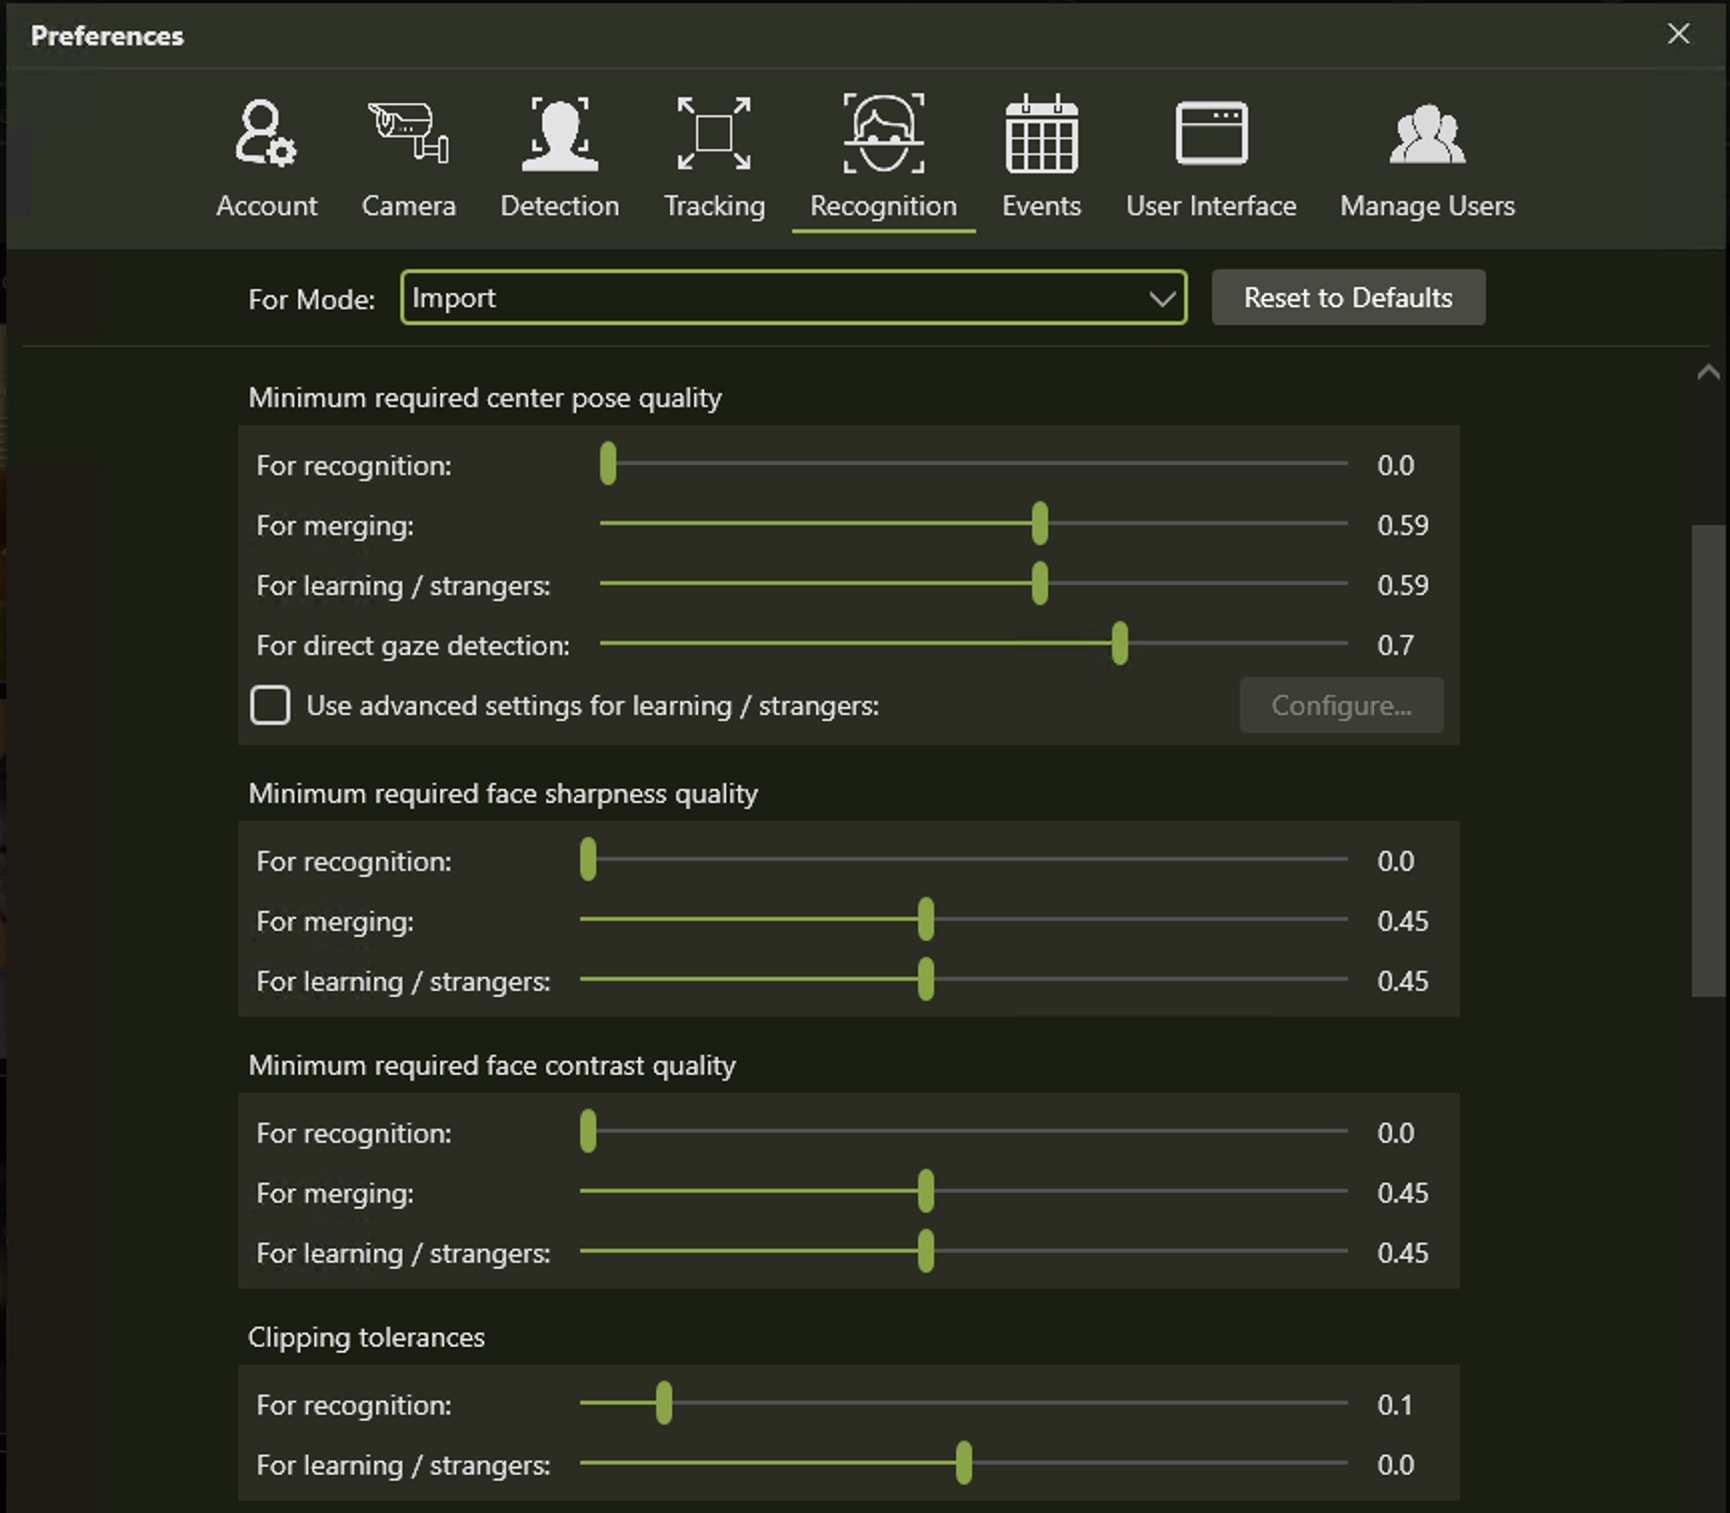Click the Recognition face icon
The height and width of the screenshot is (1513, 1730).
(883, 134)
